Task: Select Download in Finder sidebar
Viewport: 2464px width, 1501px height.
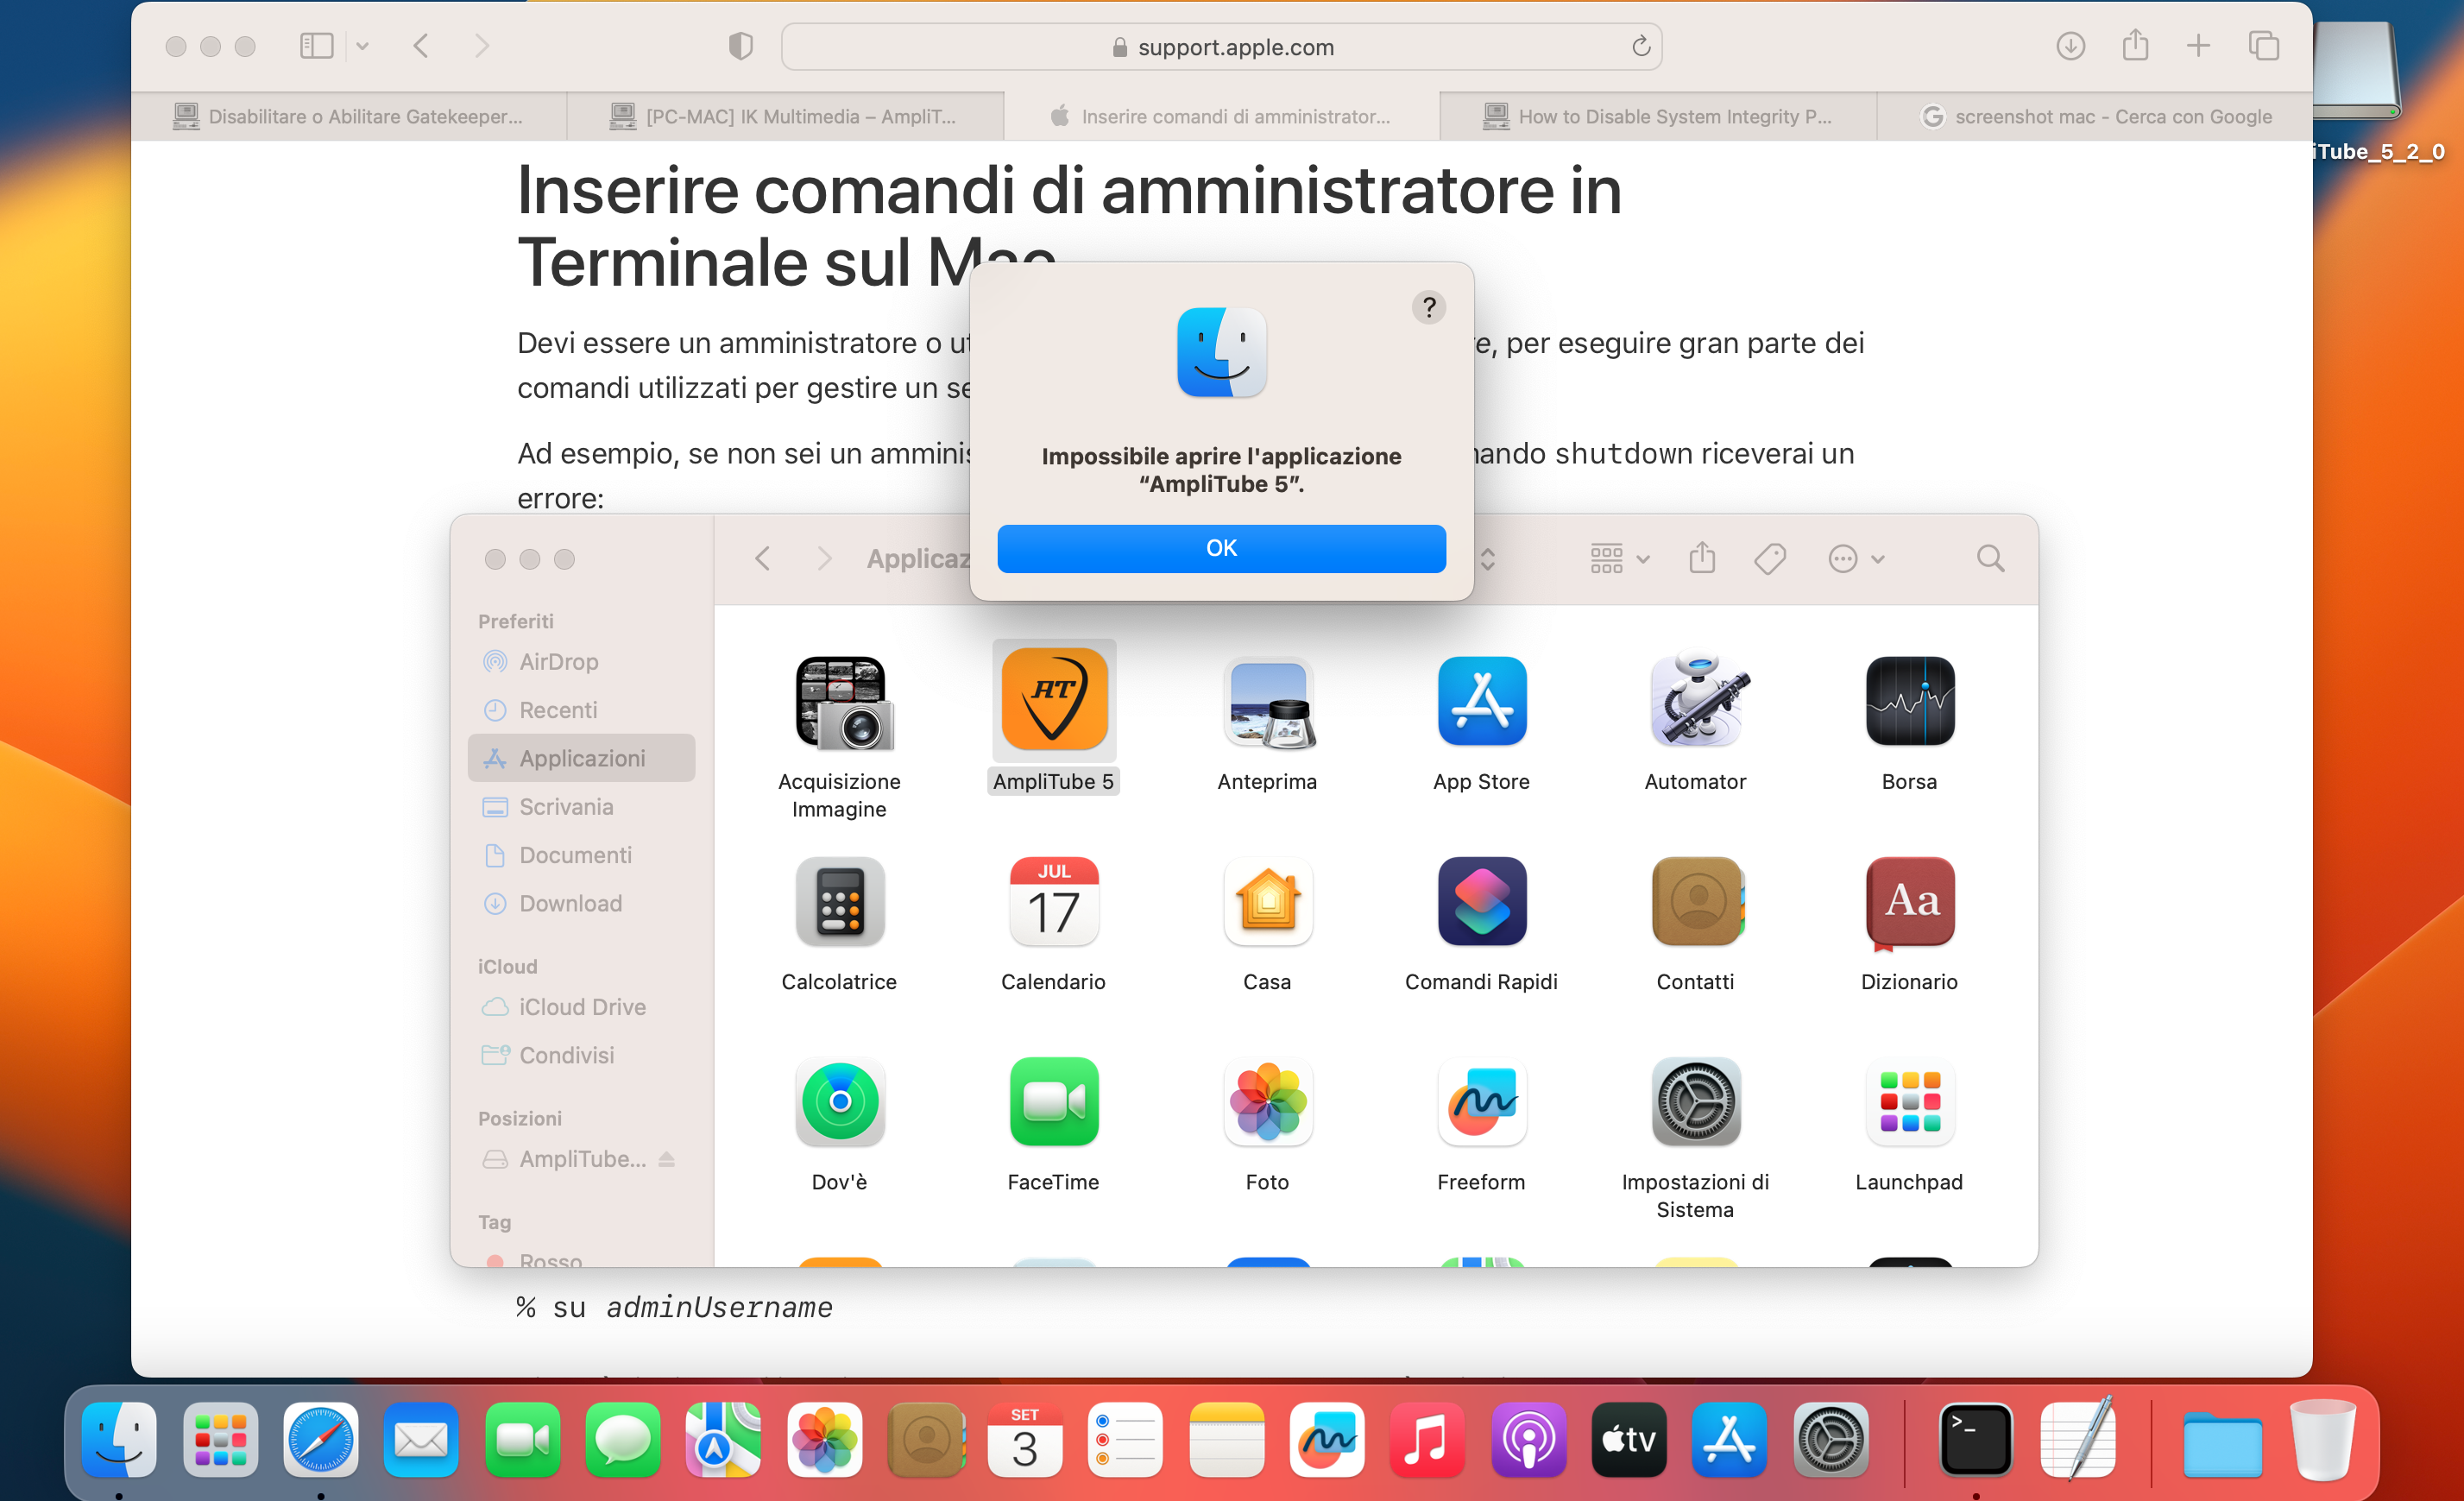Action: click(581, 903)
